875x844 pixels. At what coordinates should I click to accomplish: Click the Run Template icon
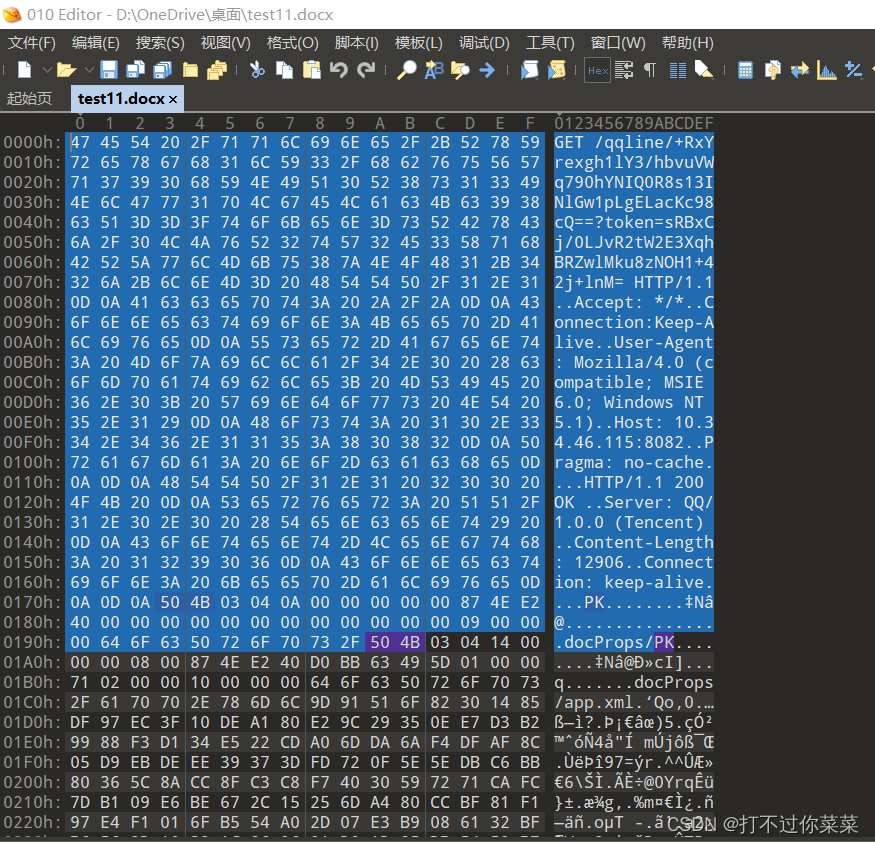point(557,70)
